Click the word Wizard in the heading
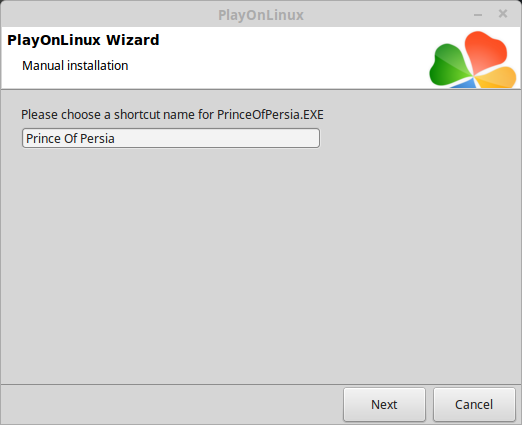Image resolution: width=522 pixels, height=425 pixels. [x=133, y=40]
